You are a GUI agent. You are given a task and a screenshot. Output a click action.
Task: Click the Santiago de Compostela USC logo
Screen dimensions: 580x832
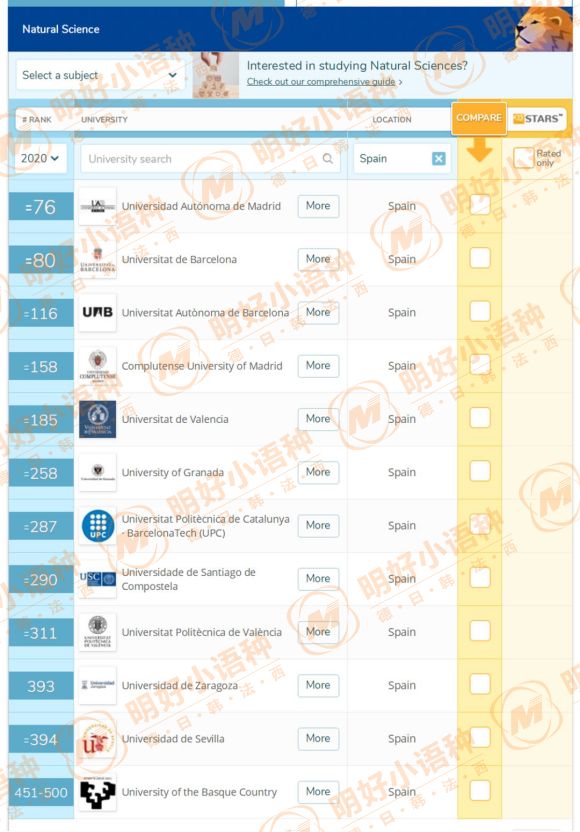(98, 579)
